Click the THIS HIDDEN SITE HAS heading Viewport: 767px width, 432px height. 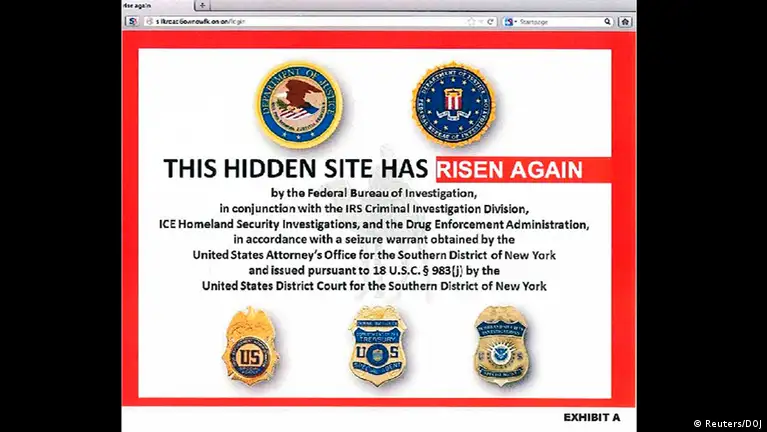(296, 169)
